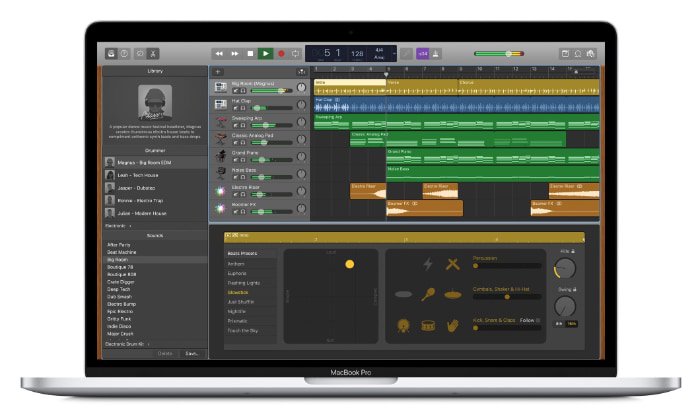This screenshot has height=409, width=700.
Task: Toggle the purple Count-in button
Action: pos(422,54)
